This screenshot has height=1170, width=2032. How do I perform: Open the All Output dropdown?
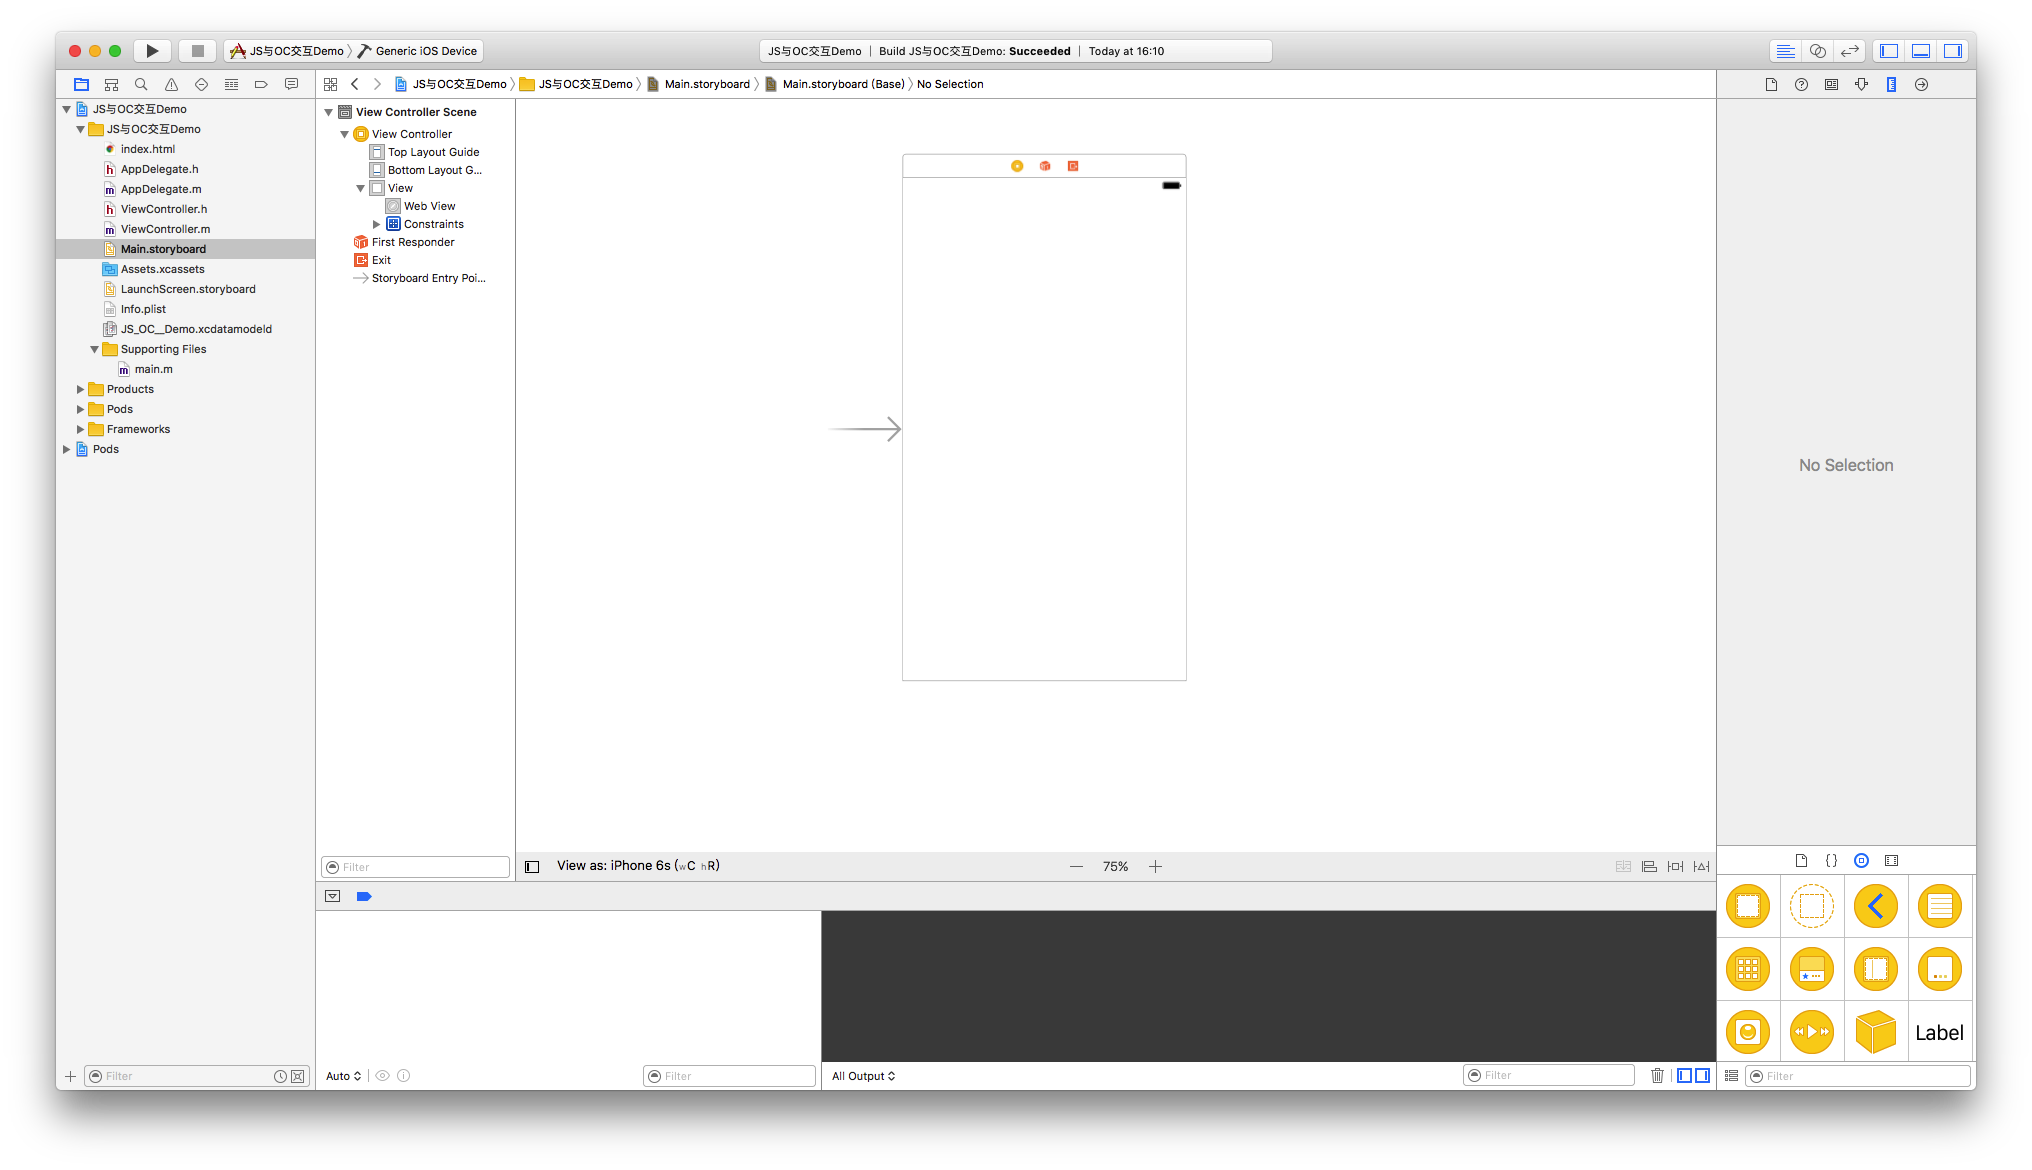[x=862, y=1076]
